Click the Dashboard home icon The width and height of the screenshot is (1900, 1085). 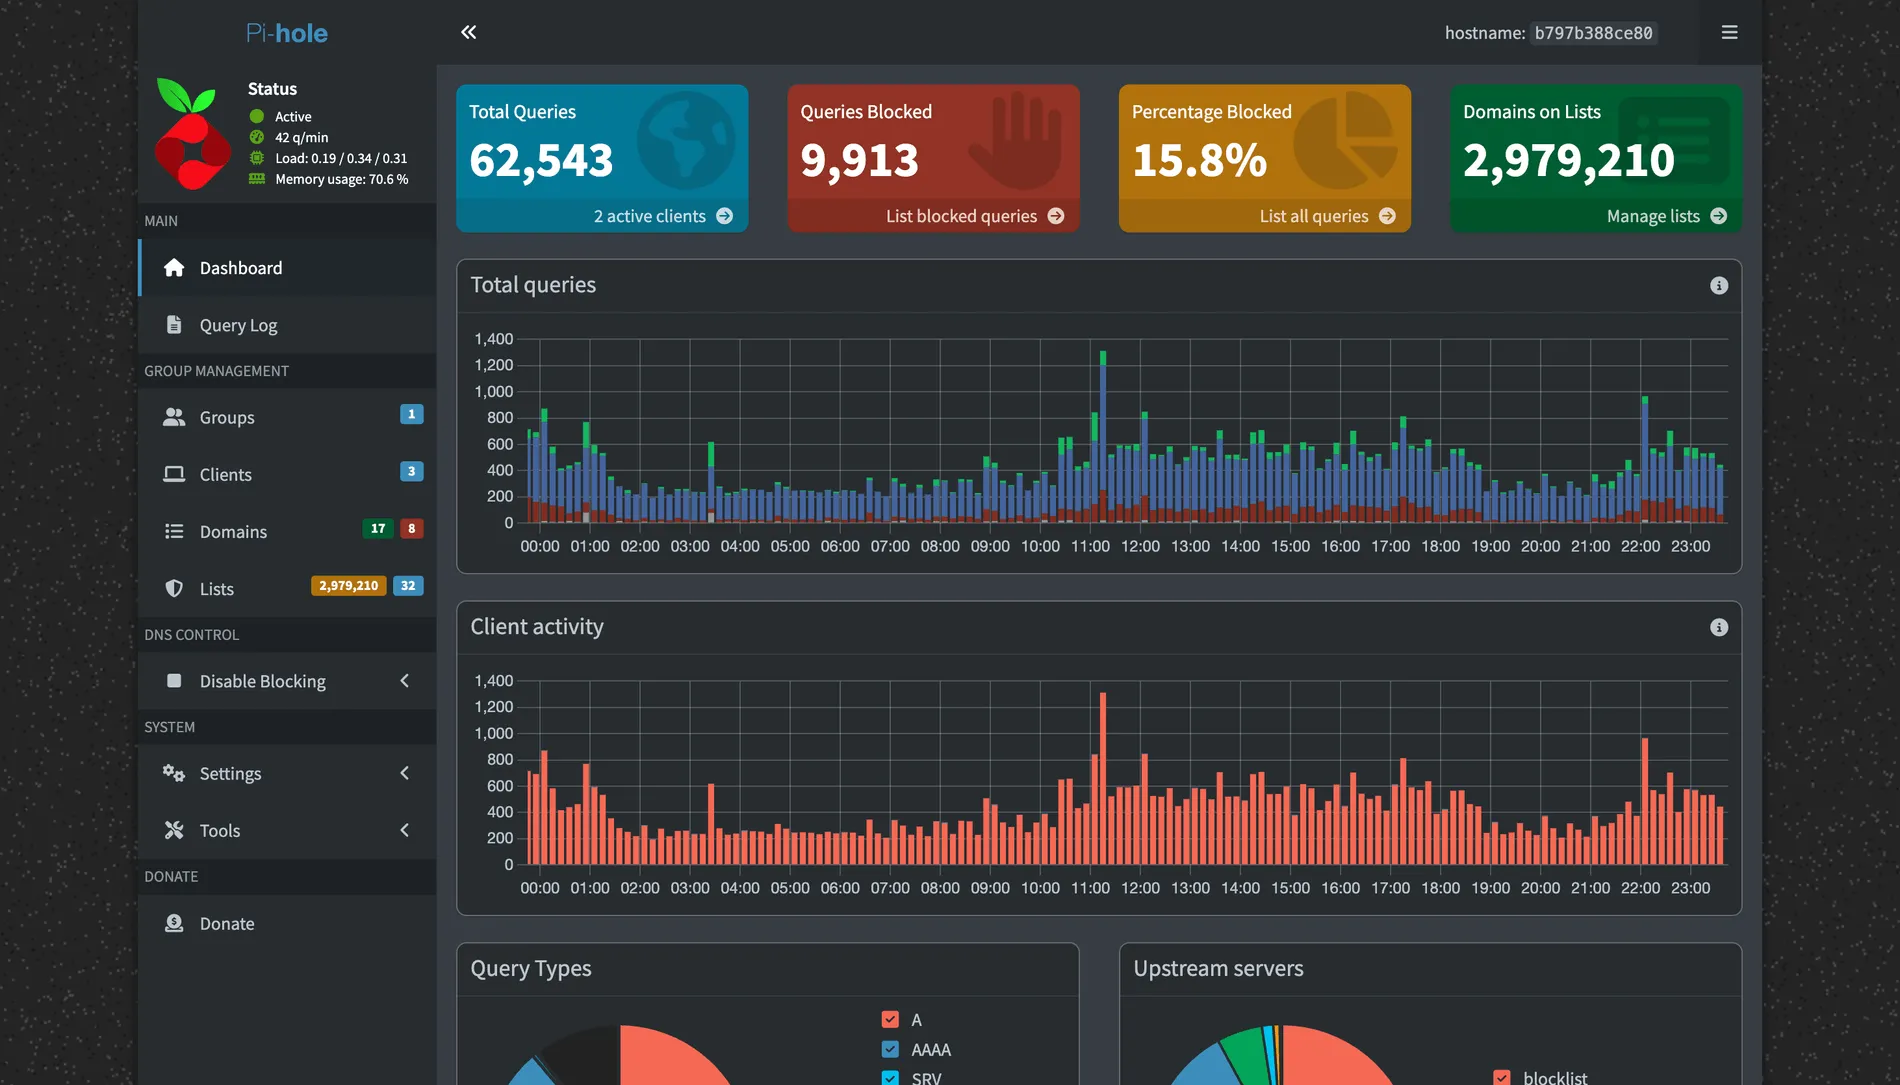coord(174,267)
